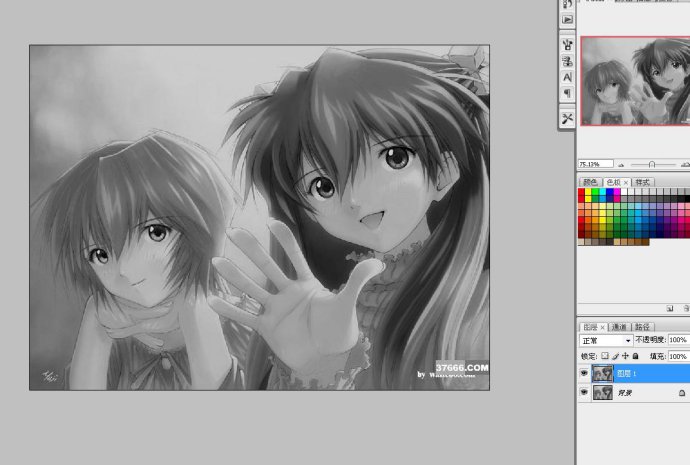Pick the cyan swatch in top row

click(x=602, y=192)
